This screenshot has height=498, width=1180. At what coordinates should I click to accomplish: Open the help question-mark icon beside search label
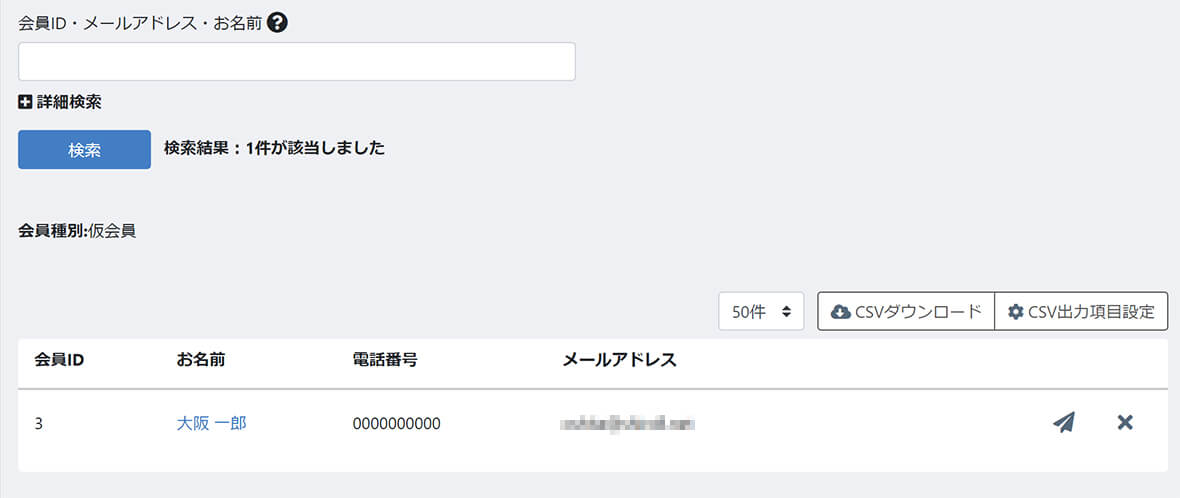point(277,24)
